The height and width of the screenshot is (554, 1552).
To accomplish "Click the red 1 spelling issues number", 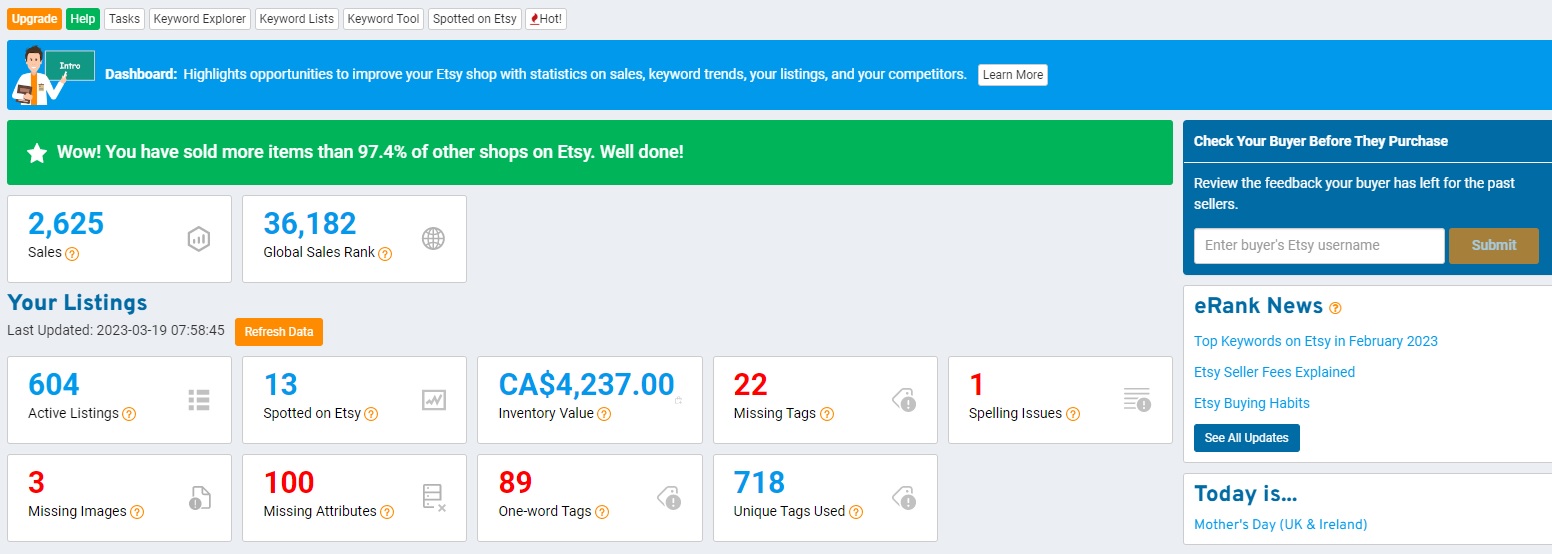I will click(x=977, y=384).
